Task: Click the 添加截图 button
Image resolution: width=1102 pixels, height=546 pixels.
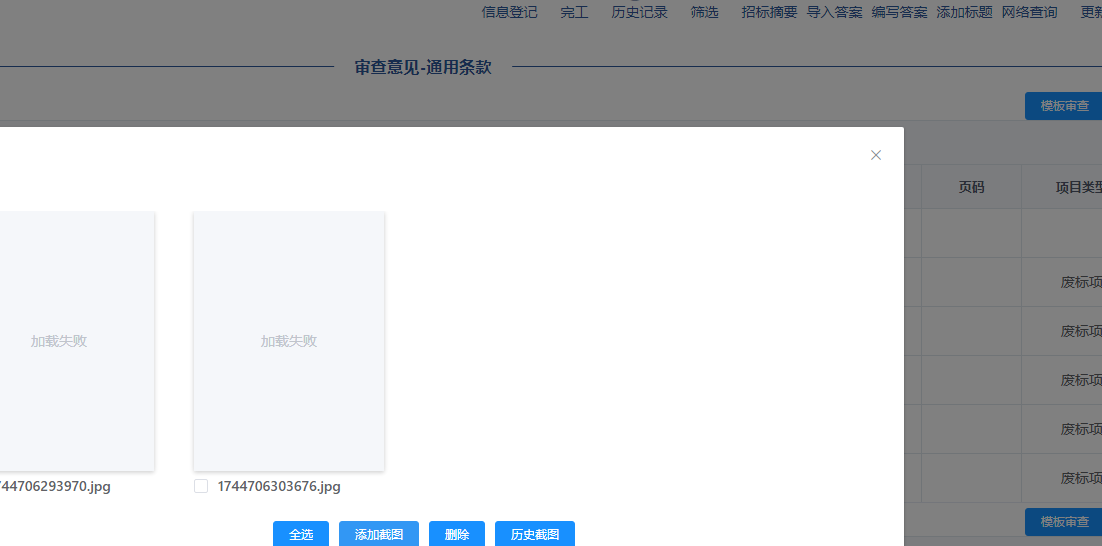Action: pyautogui.click(x=379, y=534)
